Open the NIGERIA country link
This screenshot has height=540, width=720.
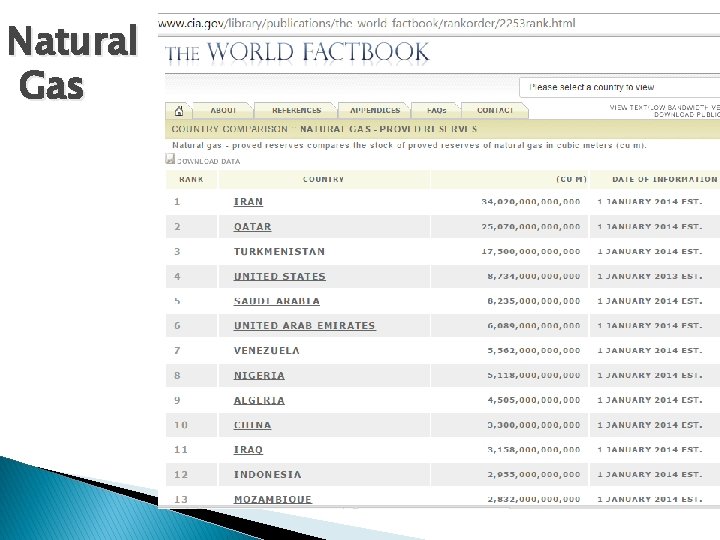coord(259,375)
